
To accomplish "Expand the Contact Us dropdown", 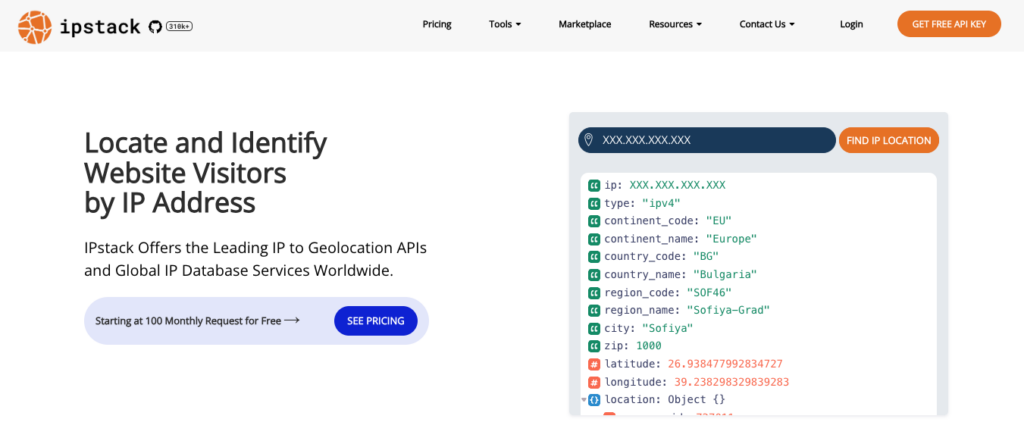I will [767, 24].
